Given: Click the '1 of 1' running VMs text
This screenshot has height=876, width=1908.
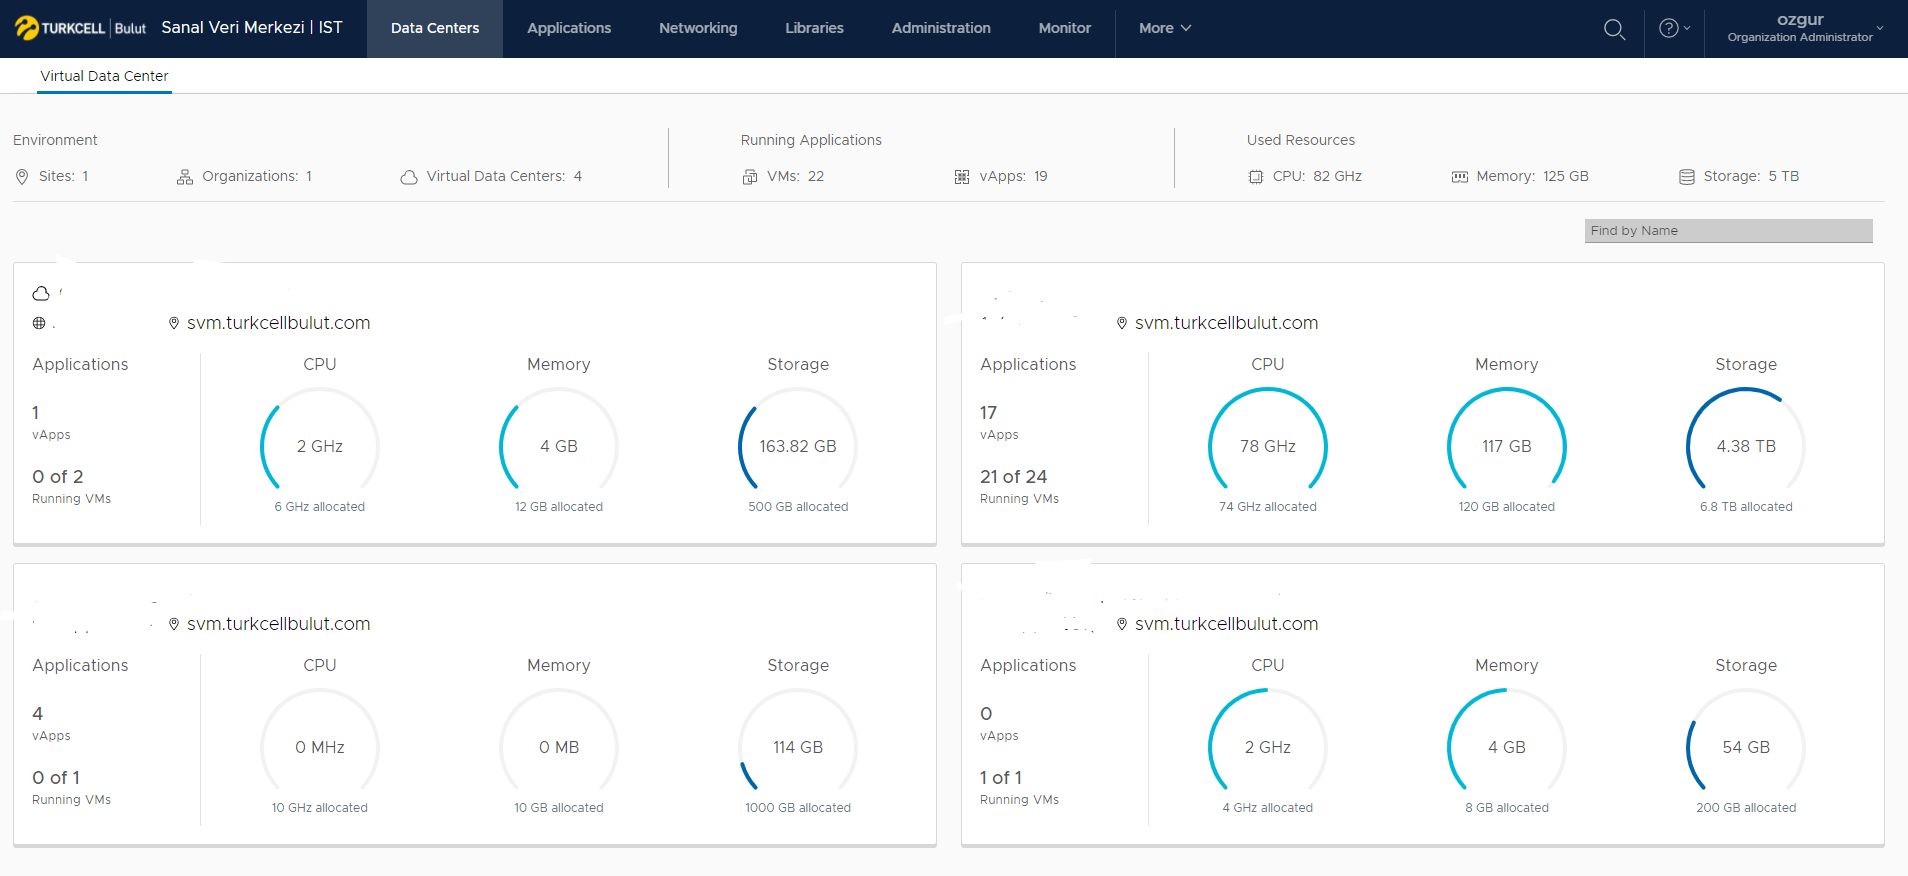Looking at the screenshot, I should point(1001,778).
